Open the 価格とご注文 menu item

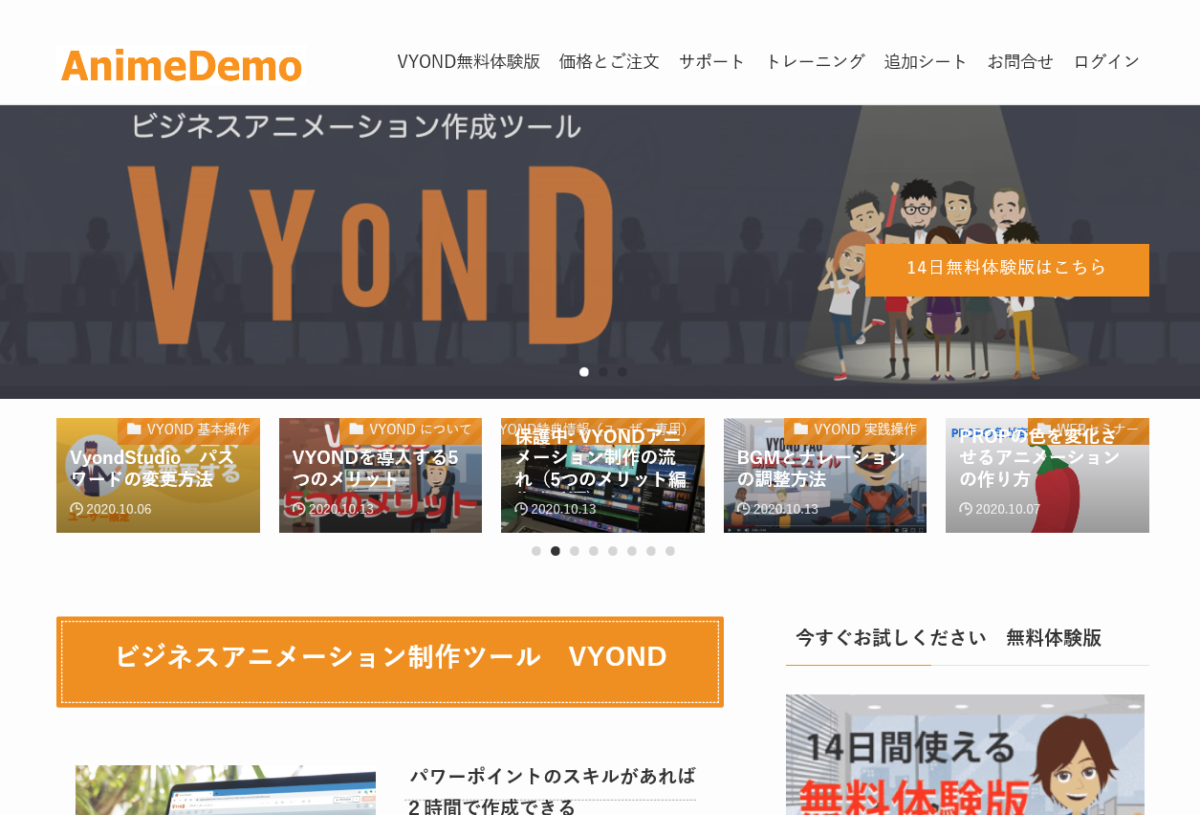[x=609, y=61]
